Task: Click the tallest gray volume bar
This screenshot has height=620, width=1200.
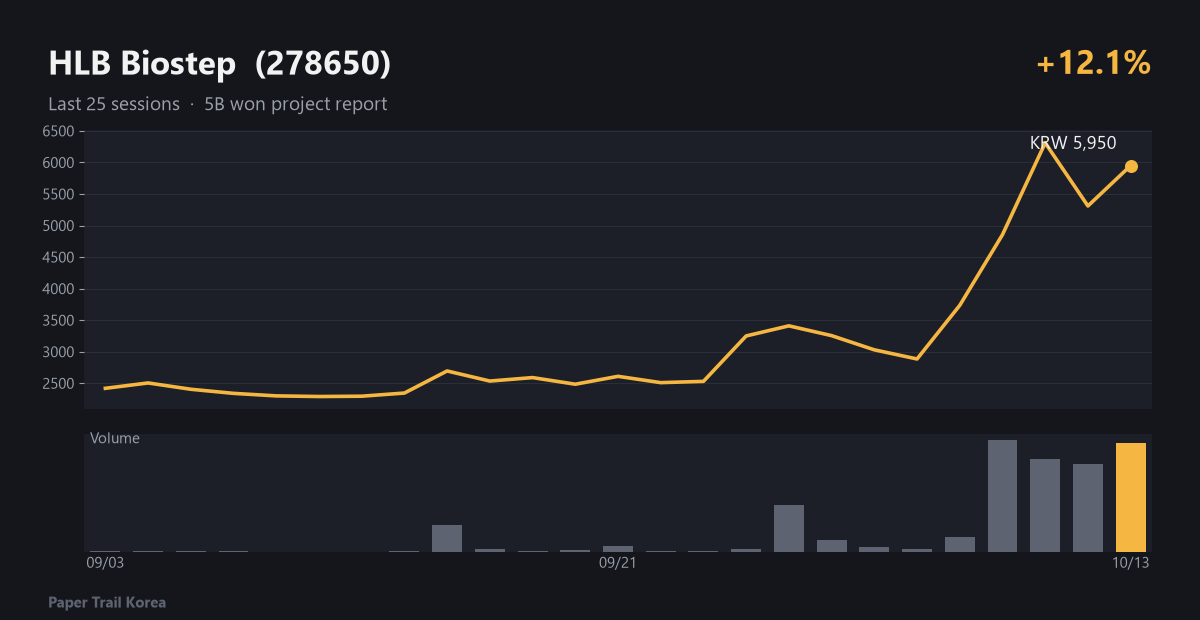Action: 1002,496
